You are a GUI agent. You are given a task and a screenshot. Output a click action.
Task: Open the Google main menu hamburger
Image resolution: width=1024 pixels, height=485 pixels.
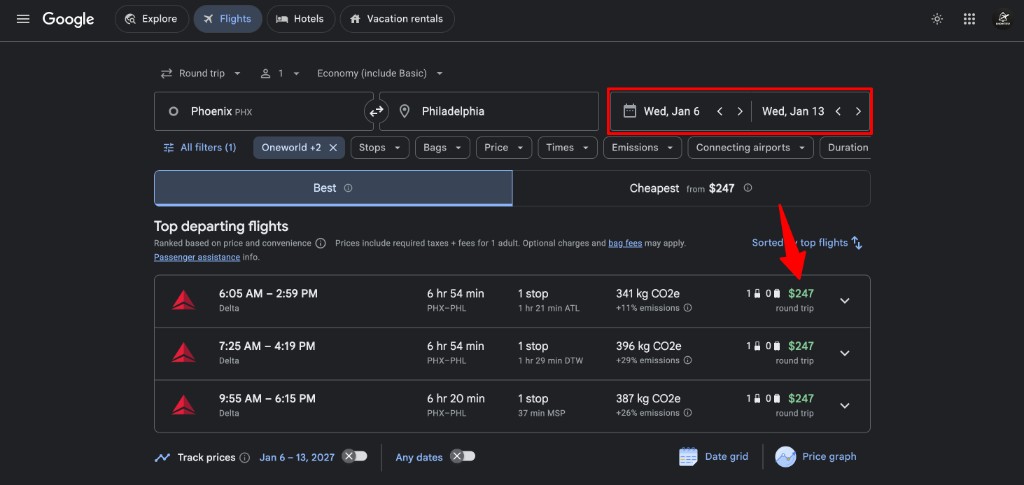[23, 19]
